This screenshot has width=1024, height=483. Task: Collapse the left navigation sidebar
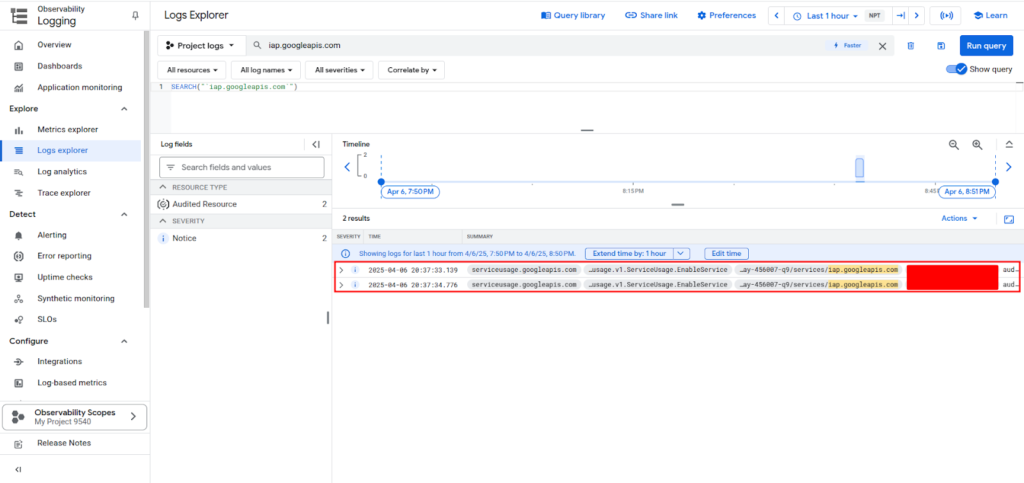pos(18,470)
